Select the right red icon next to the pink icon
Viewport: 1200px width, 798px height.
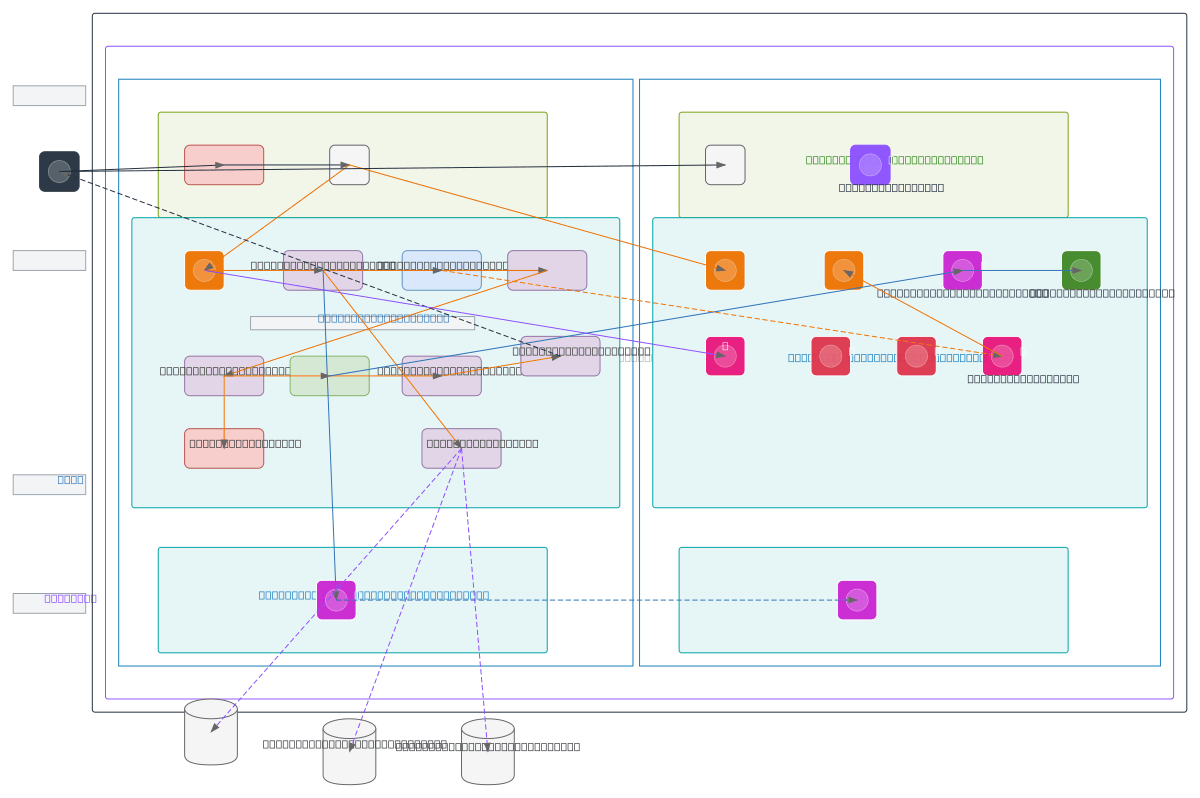[x=916, y=356]
